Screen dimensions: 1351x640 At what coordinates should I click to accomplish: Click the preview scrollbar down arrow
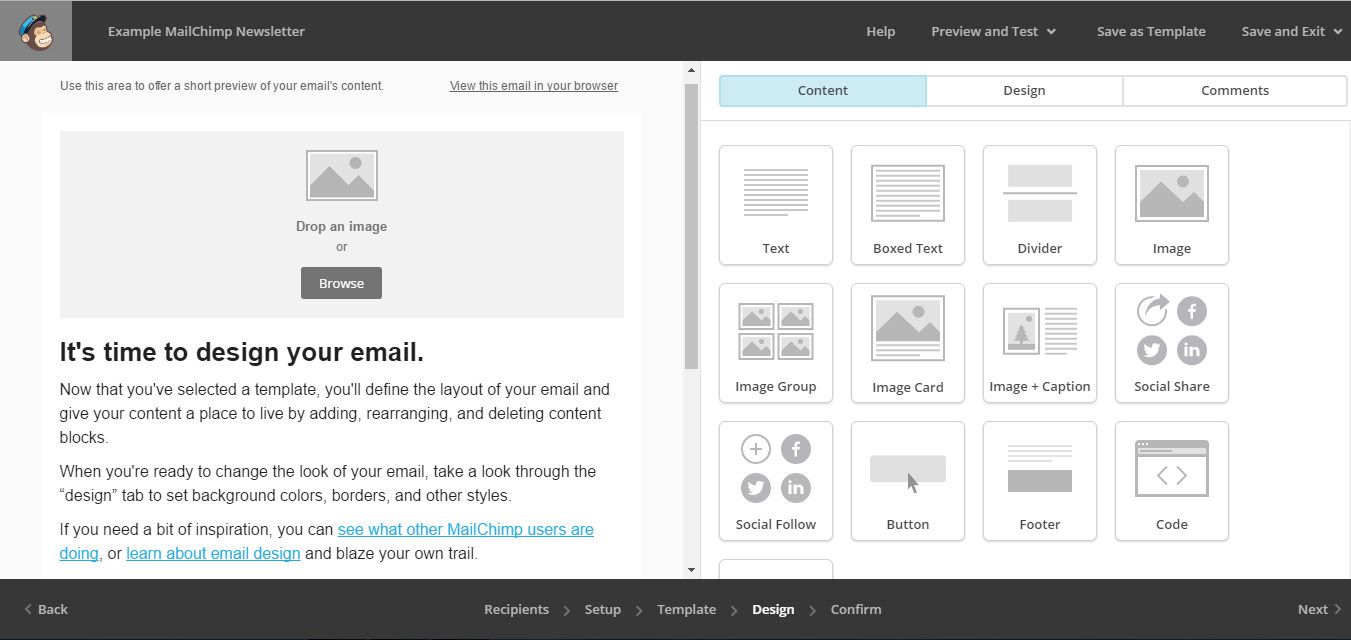click(691, 570)
